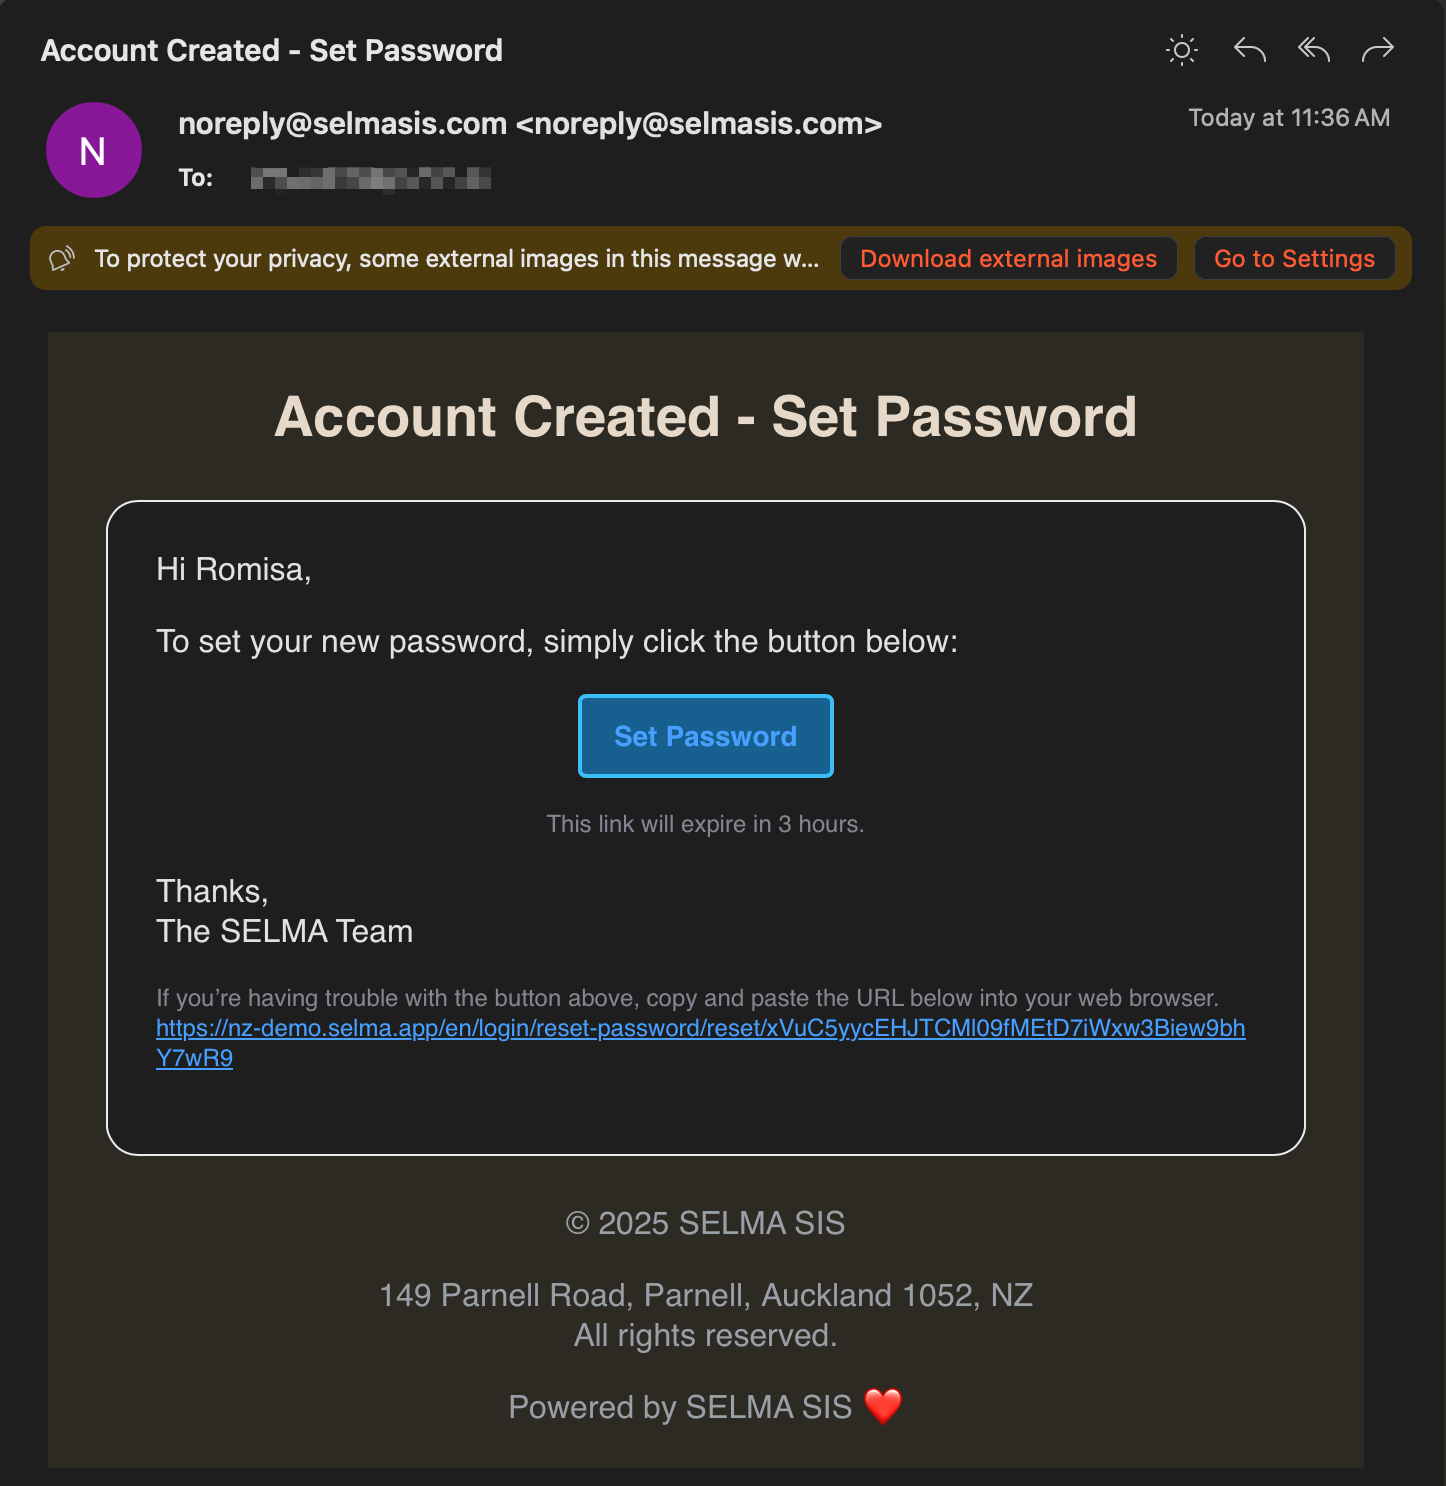Open Go to Settings button

click(1294, 259)
